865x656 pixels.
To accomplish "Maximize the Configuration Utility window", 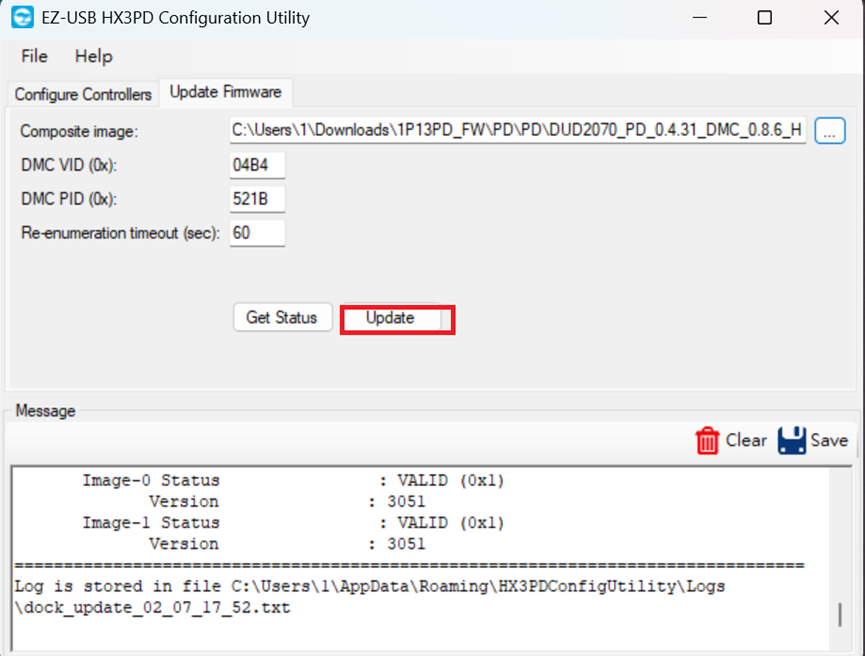I will [765, 18].
